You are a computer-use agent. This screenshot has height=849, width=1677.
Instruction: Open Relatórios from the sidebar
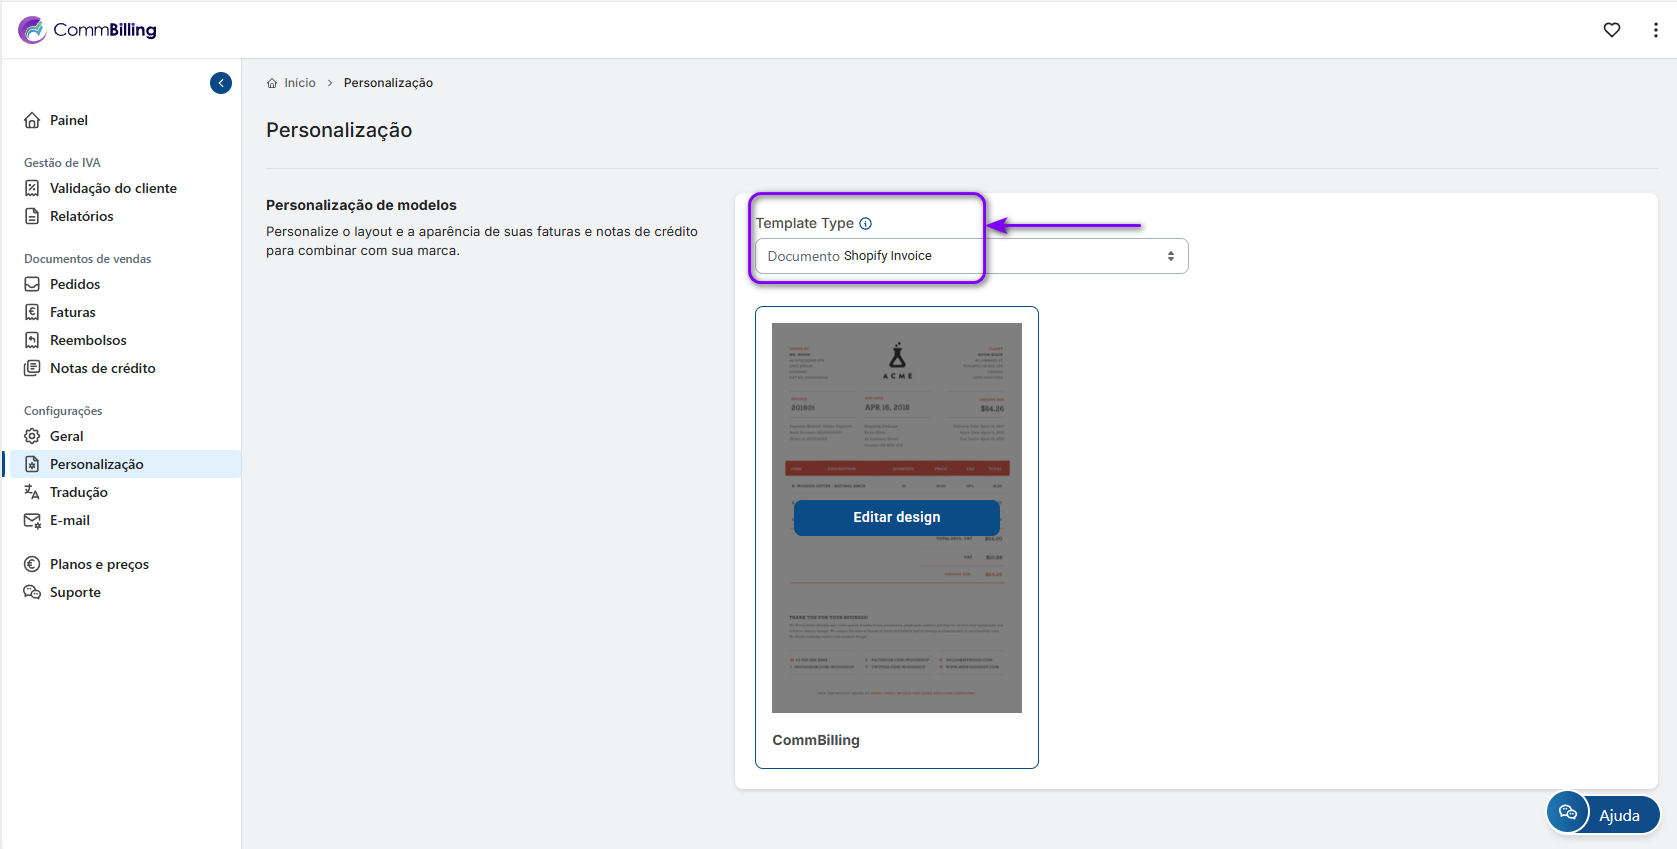pos(82,216)
